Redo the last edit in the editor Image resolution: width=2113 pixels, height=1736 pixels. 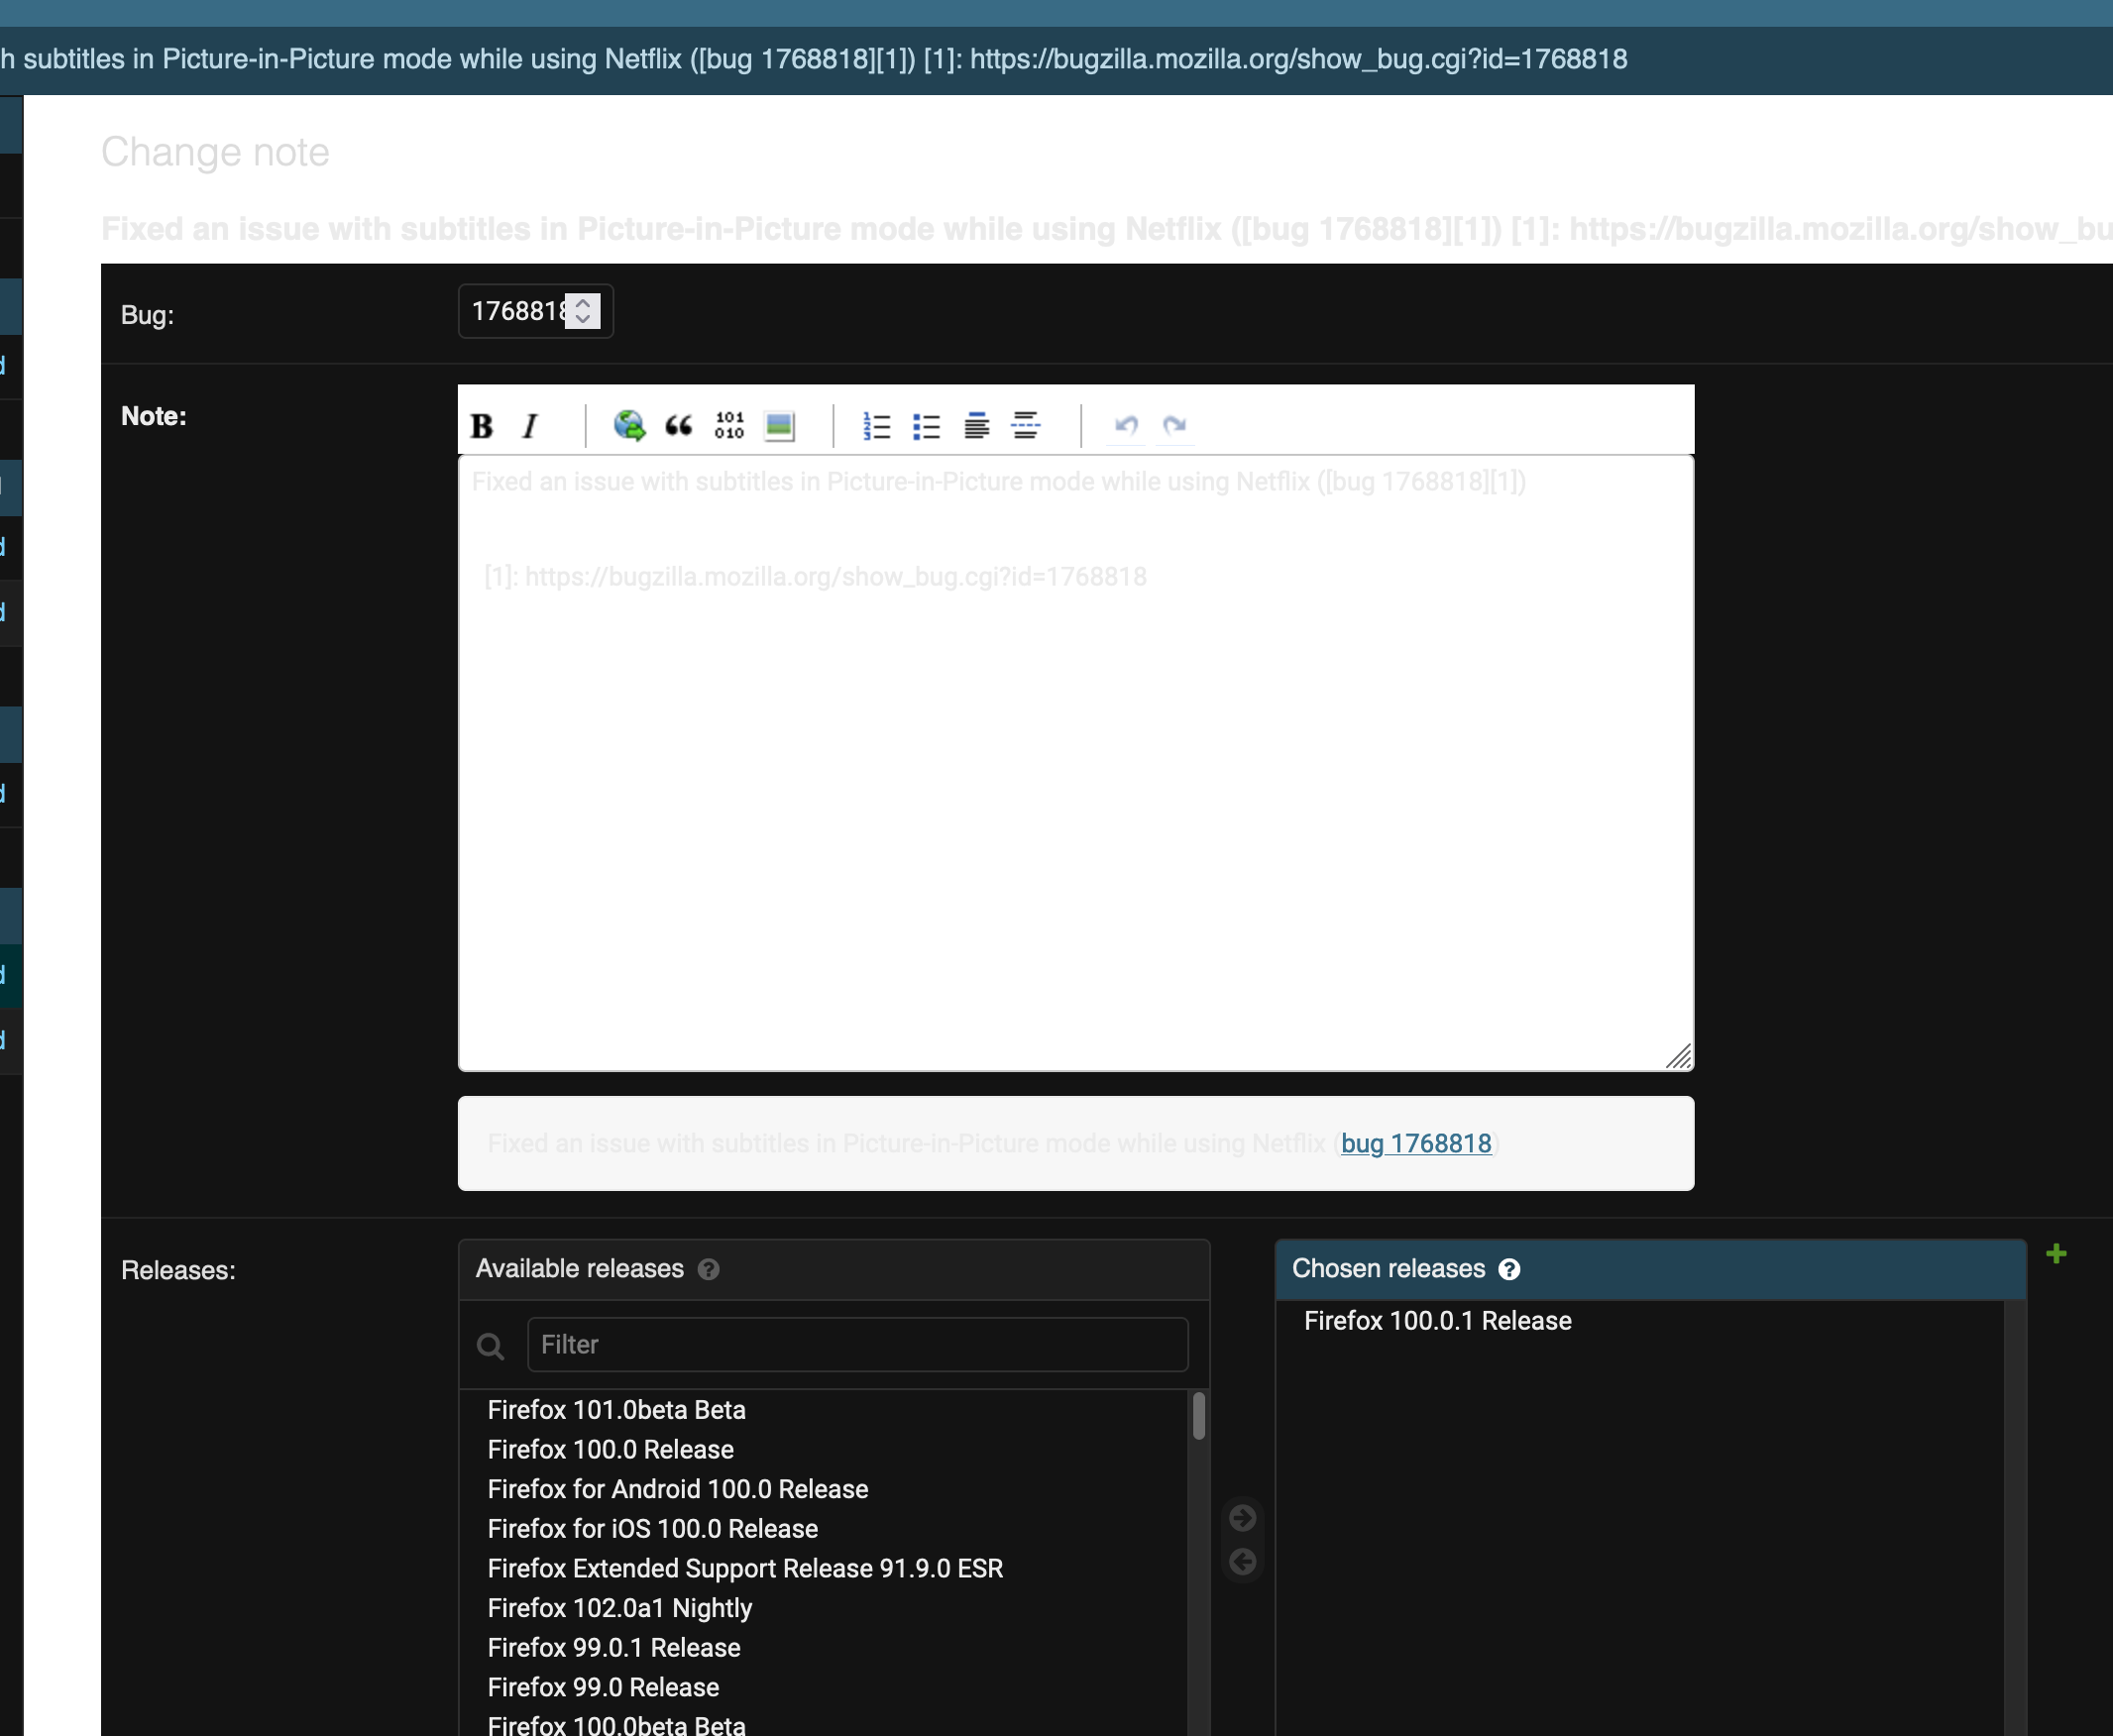[1175, 425]
